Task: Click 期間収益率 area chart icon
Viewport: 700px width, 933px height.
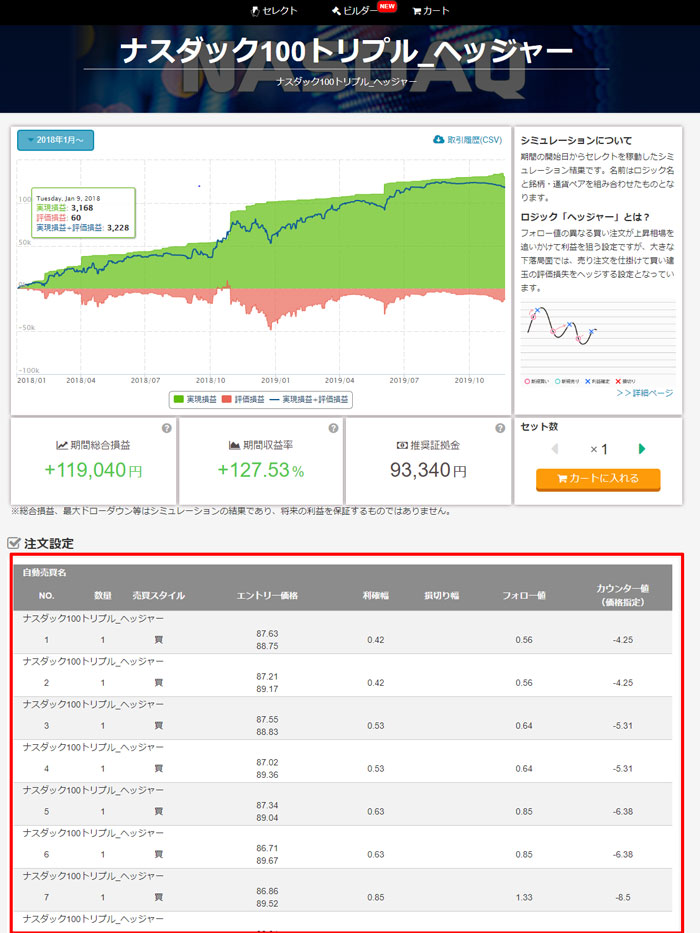Action: tap(235, 445)
